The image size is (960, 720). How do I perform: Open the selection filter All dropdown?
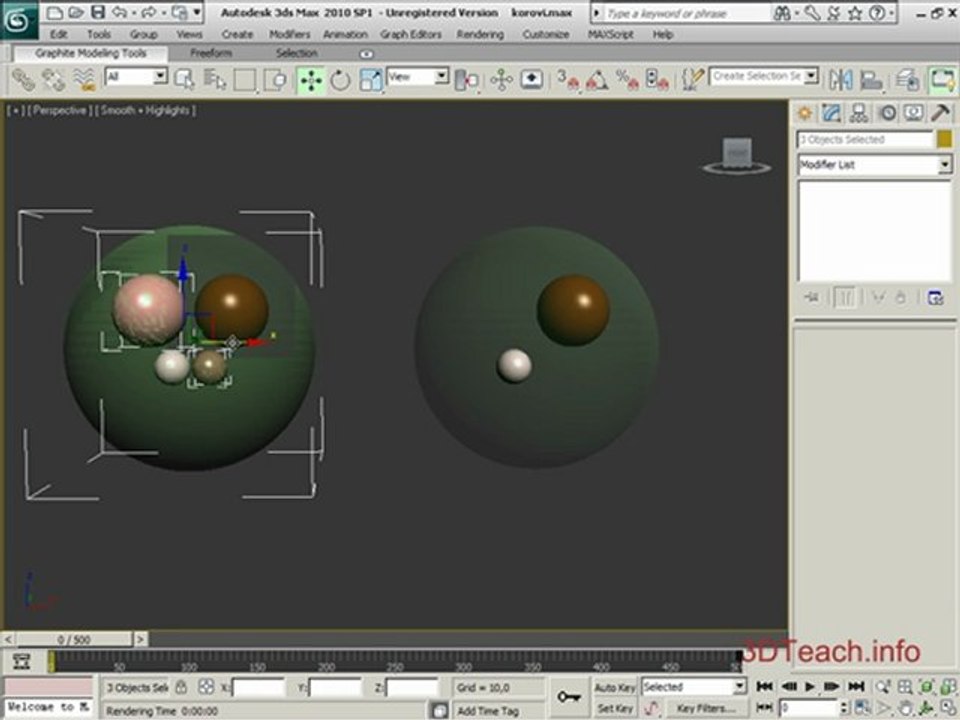pyautogui.click(x=160, y=77)
